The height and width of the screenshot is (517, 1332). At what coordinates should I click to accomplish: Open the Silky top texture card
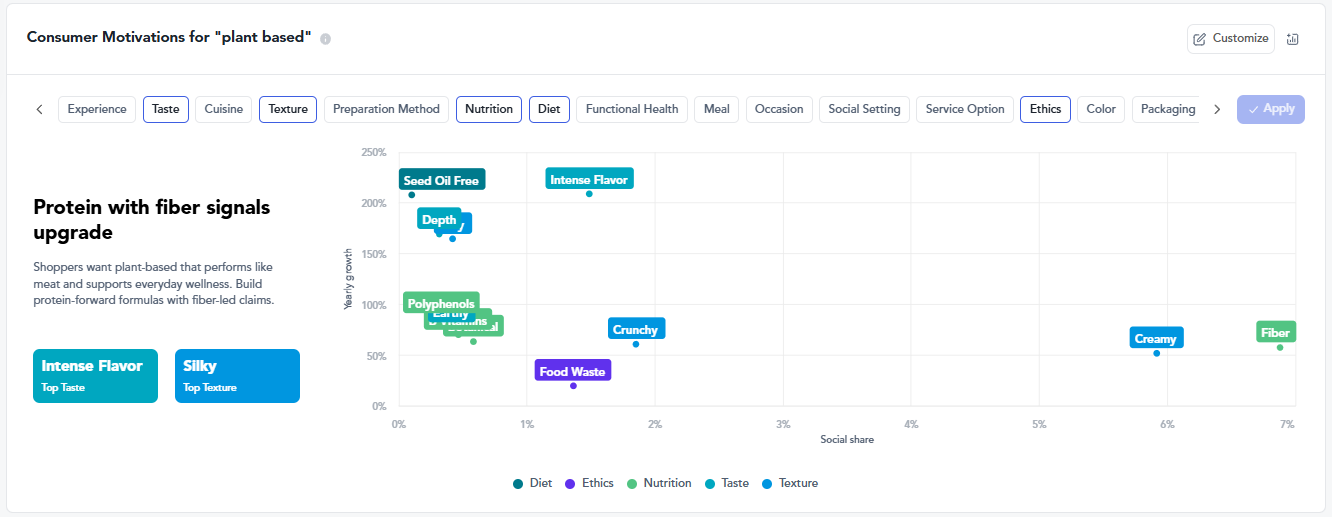click(237, 375)
